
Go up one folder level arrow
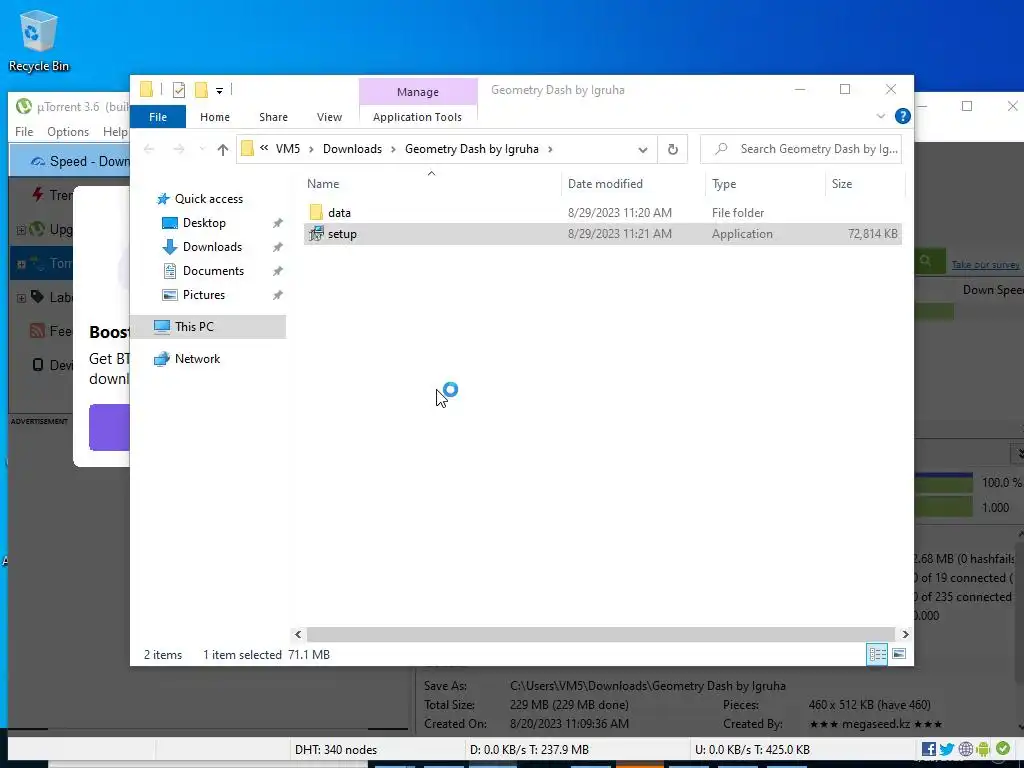(x=223, y=150)
